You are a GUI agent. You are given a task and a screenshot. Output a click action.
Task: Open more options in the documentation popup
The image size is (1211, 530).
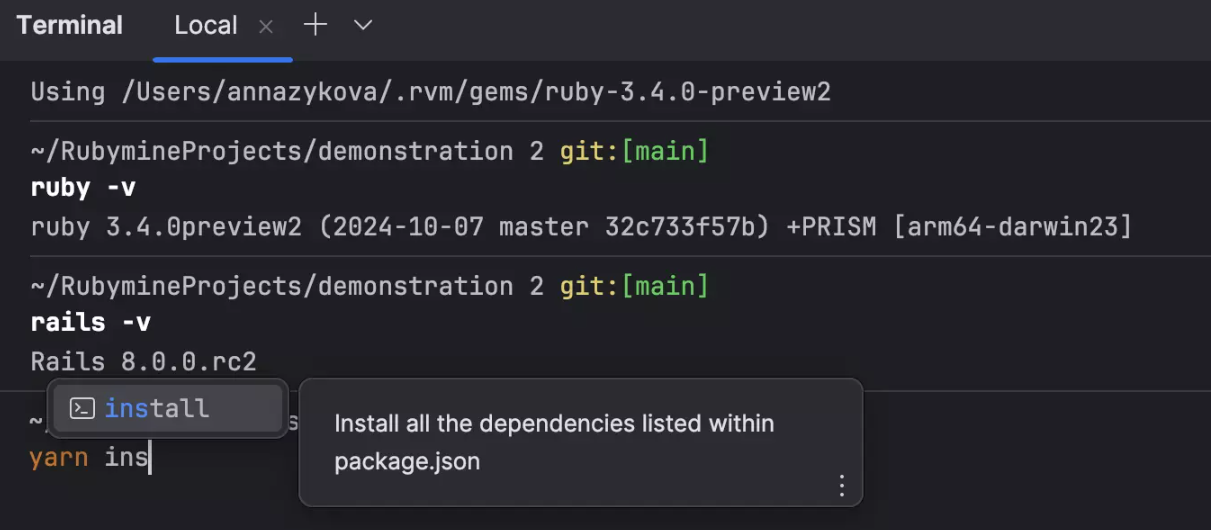(x=841, y=486)
